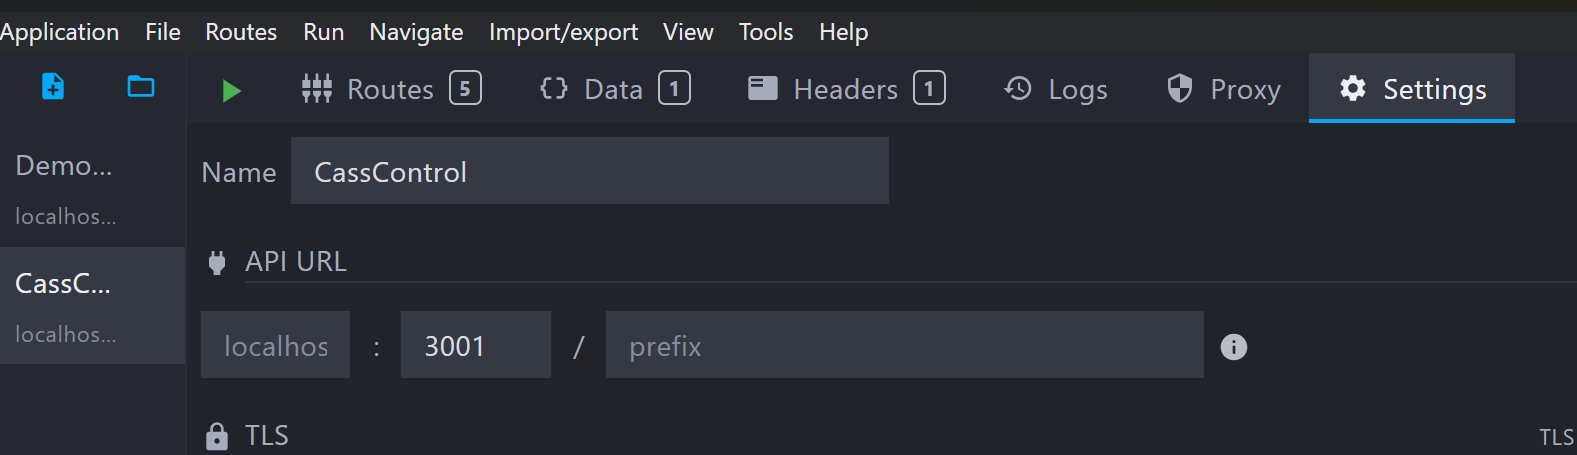Click the port field showing 3001
Viewport: 1577px width, 455px height.
coord(475,346)
